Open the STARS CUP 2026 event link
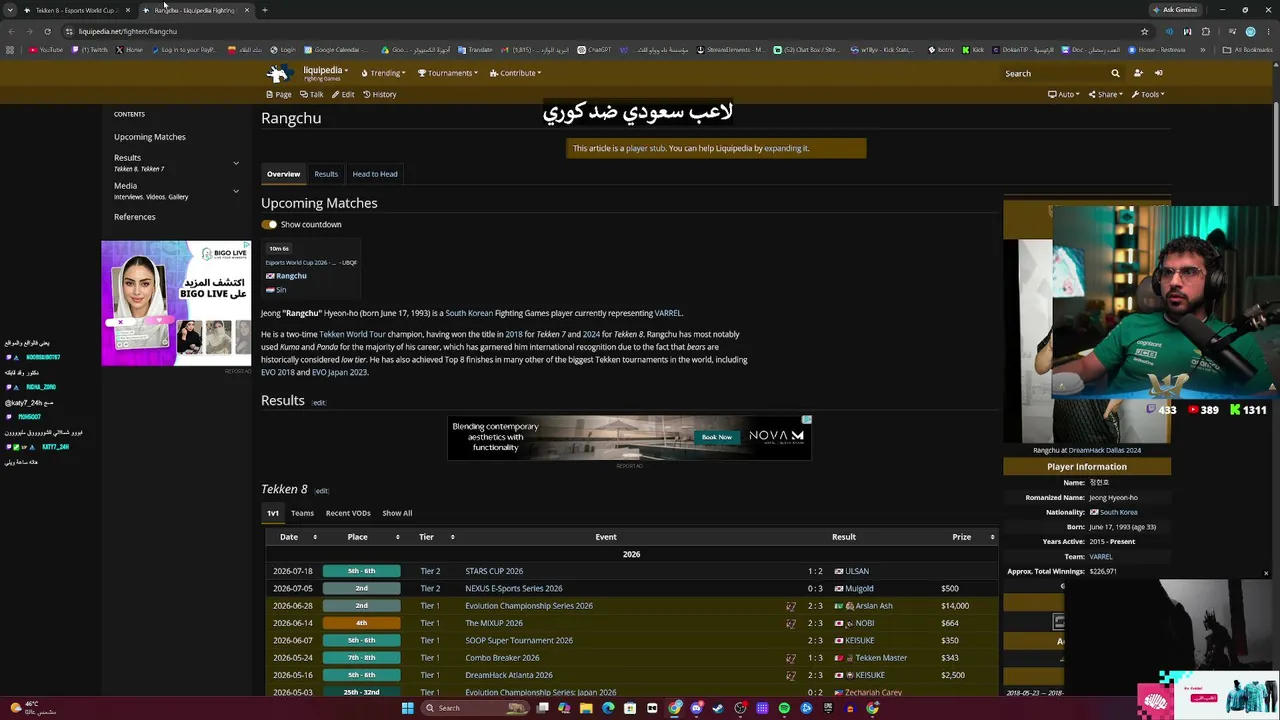Screen dimensions: 1280x720 coord(494,571)
